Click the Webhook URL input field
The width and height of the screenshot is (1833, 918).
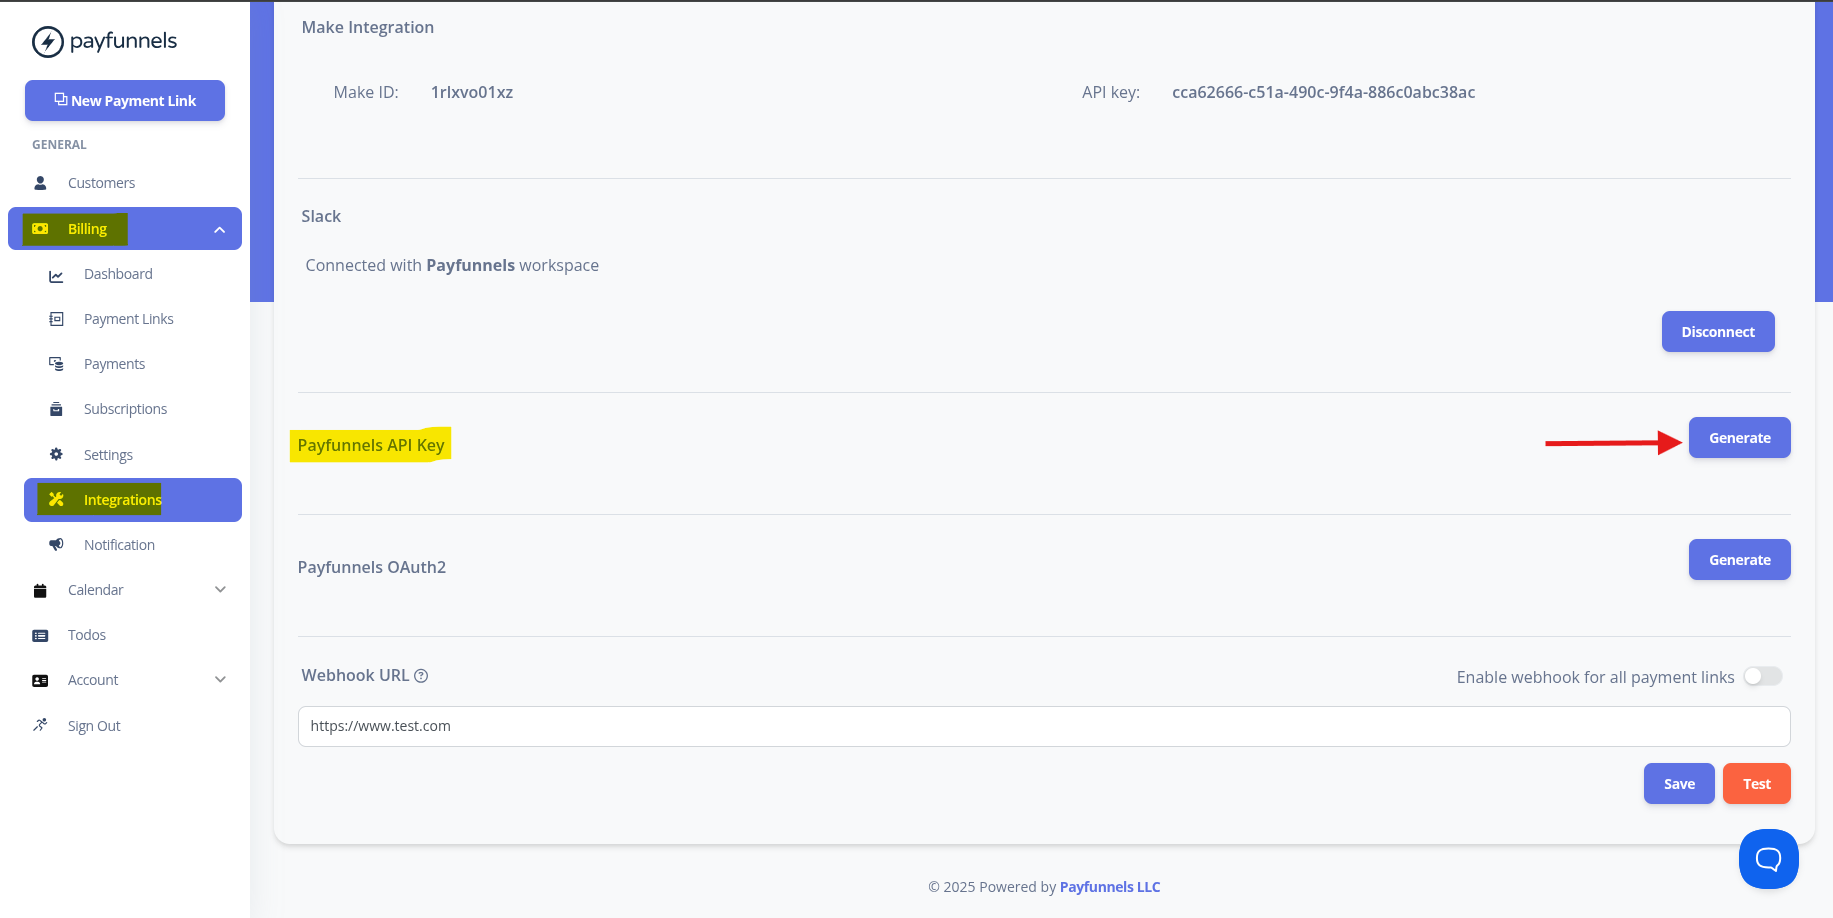coord(1044,726)
